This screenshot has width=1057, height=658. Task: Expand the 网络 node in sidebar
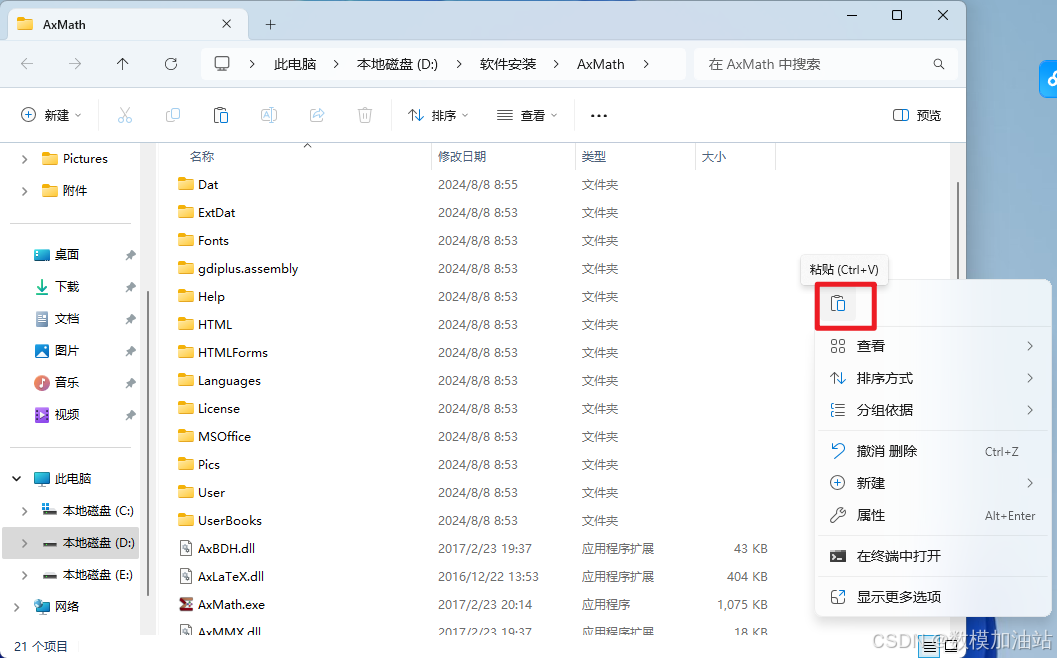coord(16,607)
